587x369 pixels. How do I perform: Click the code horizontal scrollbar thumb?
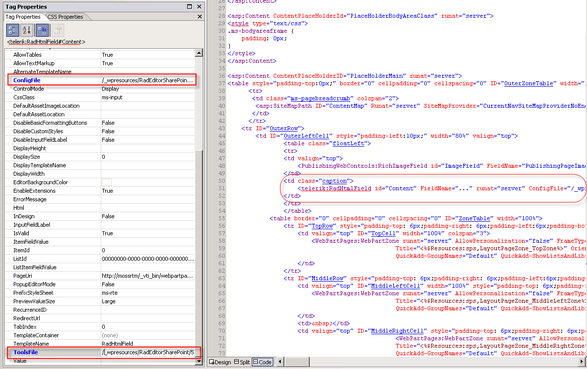tap(297, 362)
